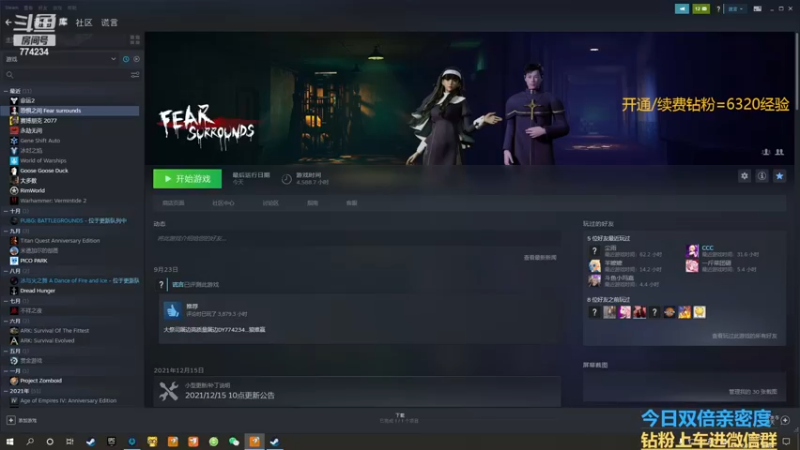This screenshot has height=450, width=800.
Task: Click the recommend thumbs-up icon
Action: [x=172, y=310]
